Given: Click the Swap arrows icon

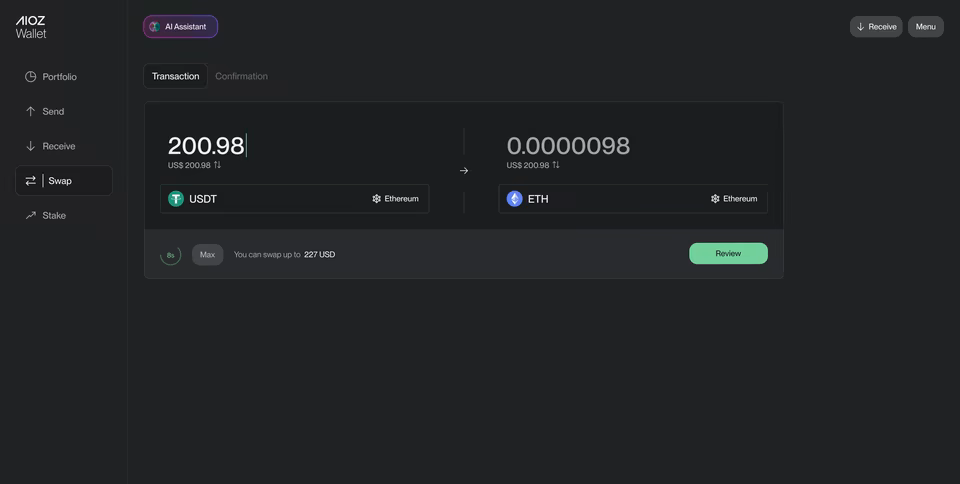Looking at the screenshot, I should click(x=31, y=181).
